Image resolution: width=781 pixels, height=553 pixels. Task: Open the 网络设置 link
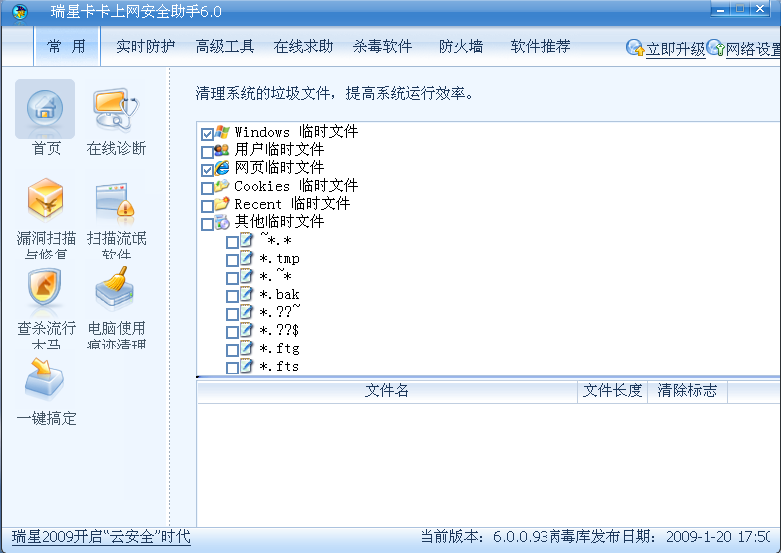(x=753, y=49)
